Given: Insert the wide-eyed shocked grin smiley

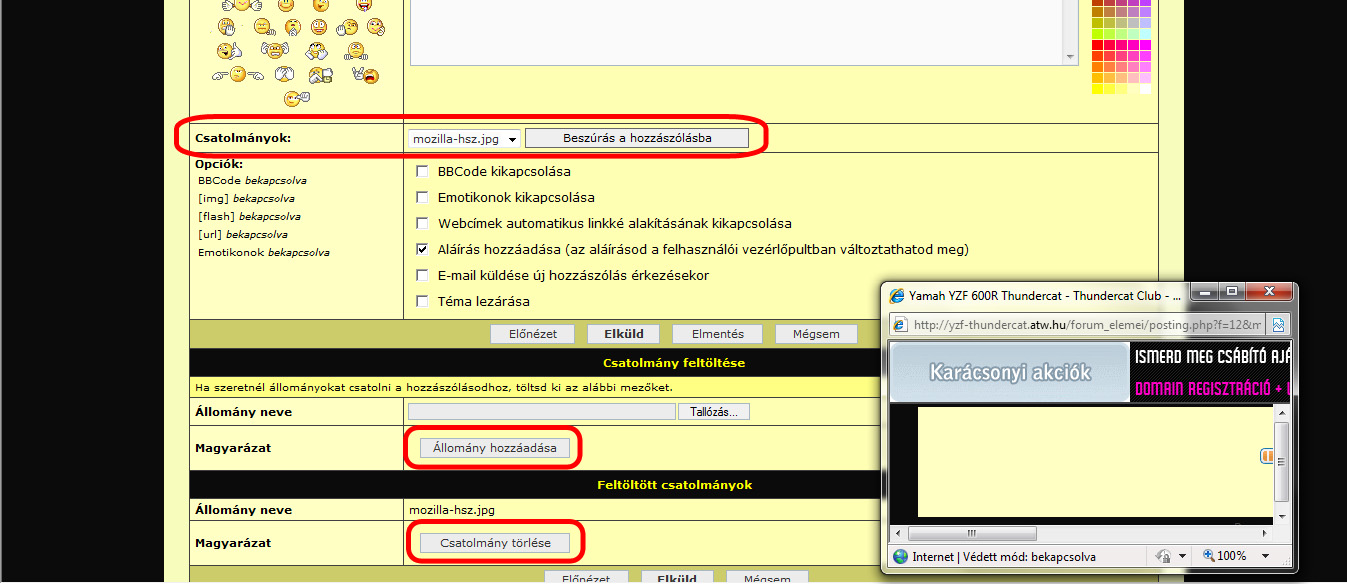Looking at the screenshot, I should coord(319,26).
